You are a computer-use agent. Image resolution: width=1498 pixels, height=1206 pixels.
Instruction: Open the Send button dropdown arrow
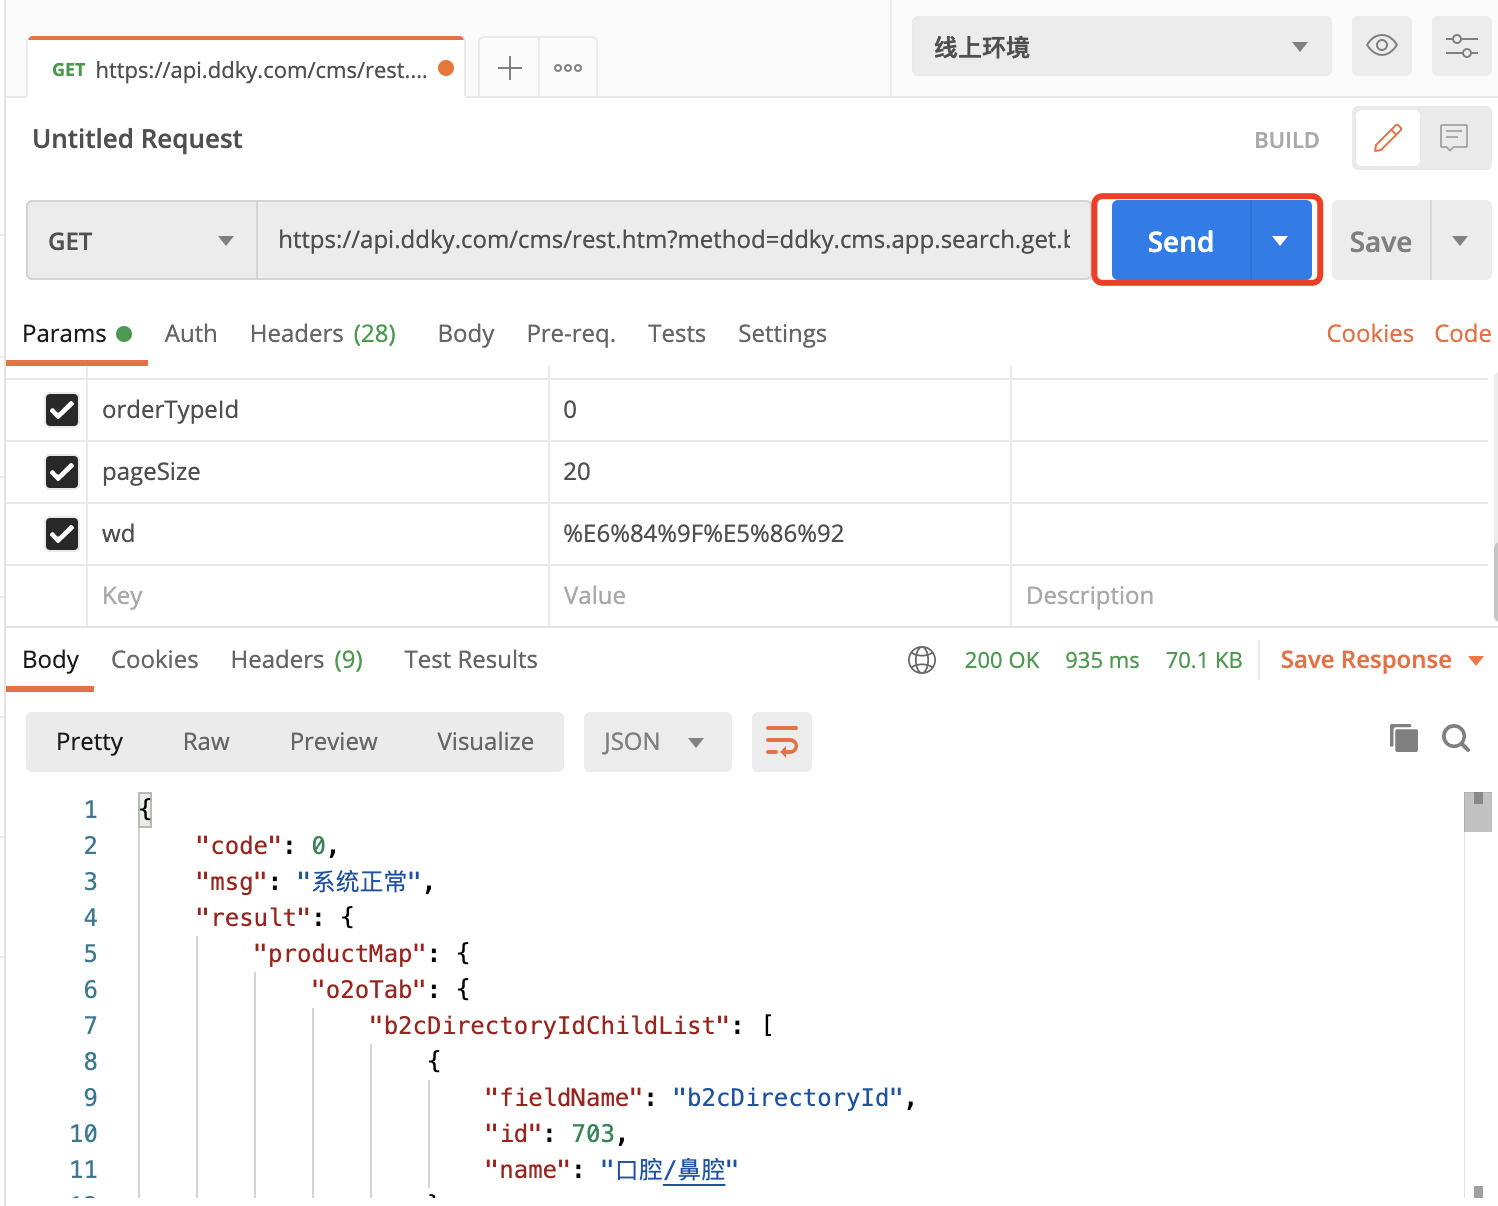click(x=1280, y=241)
